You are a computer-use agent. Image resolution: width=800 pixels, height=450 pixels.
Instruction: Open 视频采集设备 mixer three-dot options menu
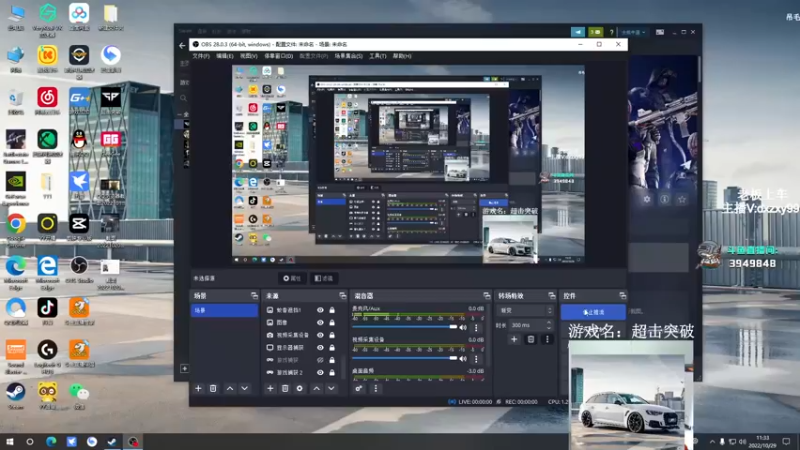coord(477,359)
